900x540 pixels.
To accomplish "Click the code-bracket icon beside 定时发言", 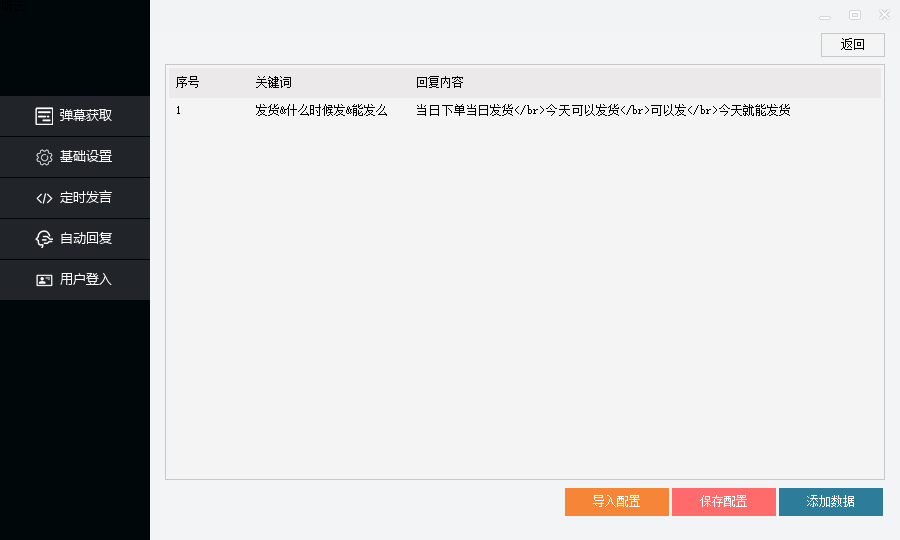I will coord(44,198).
